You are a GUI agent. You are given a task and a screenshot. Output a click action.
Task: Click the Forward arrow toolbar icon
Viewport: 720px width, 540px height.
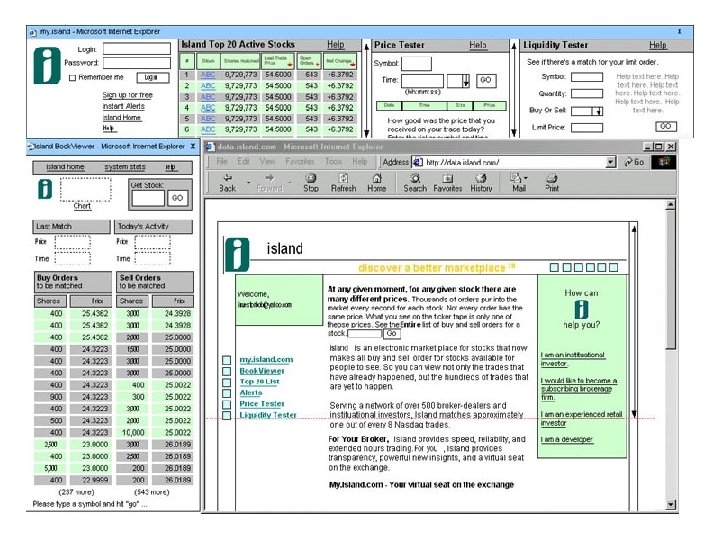(270, 178)
